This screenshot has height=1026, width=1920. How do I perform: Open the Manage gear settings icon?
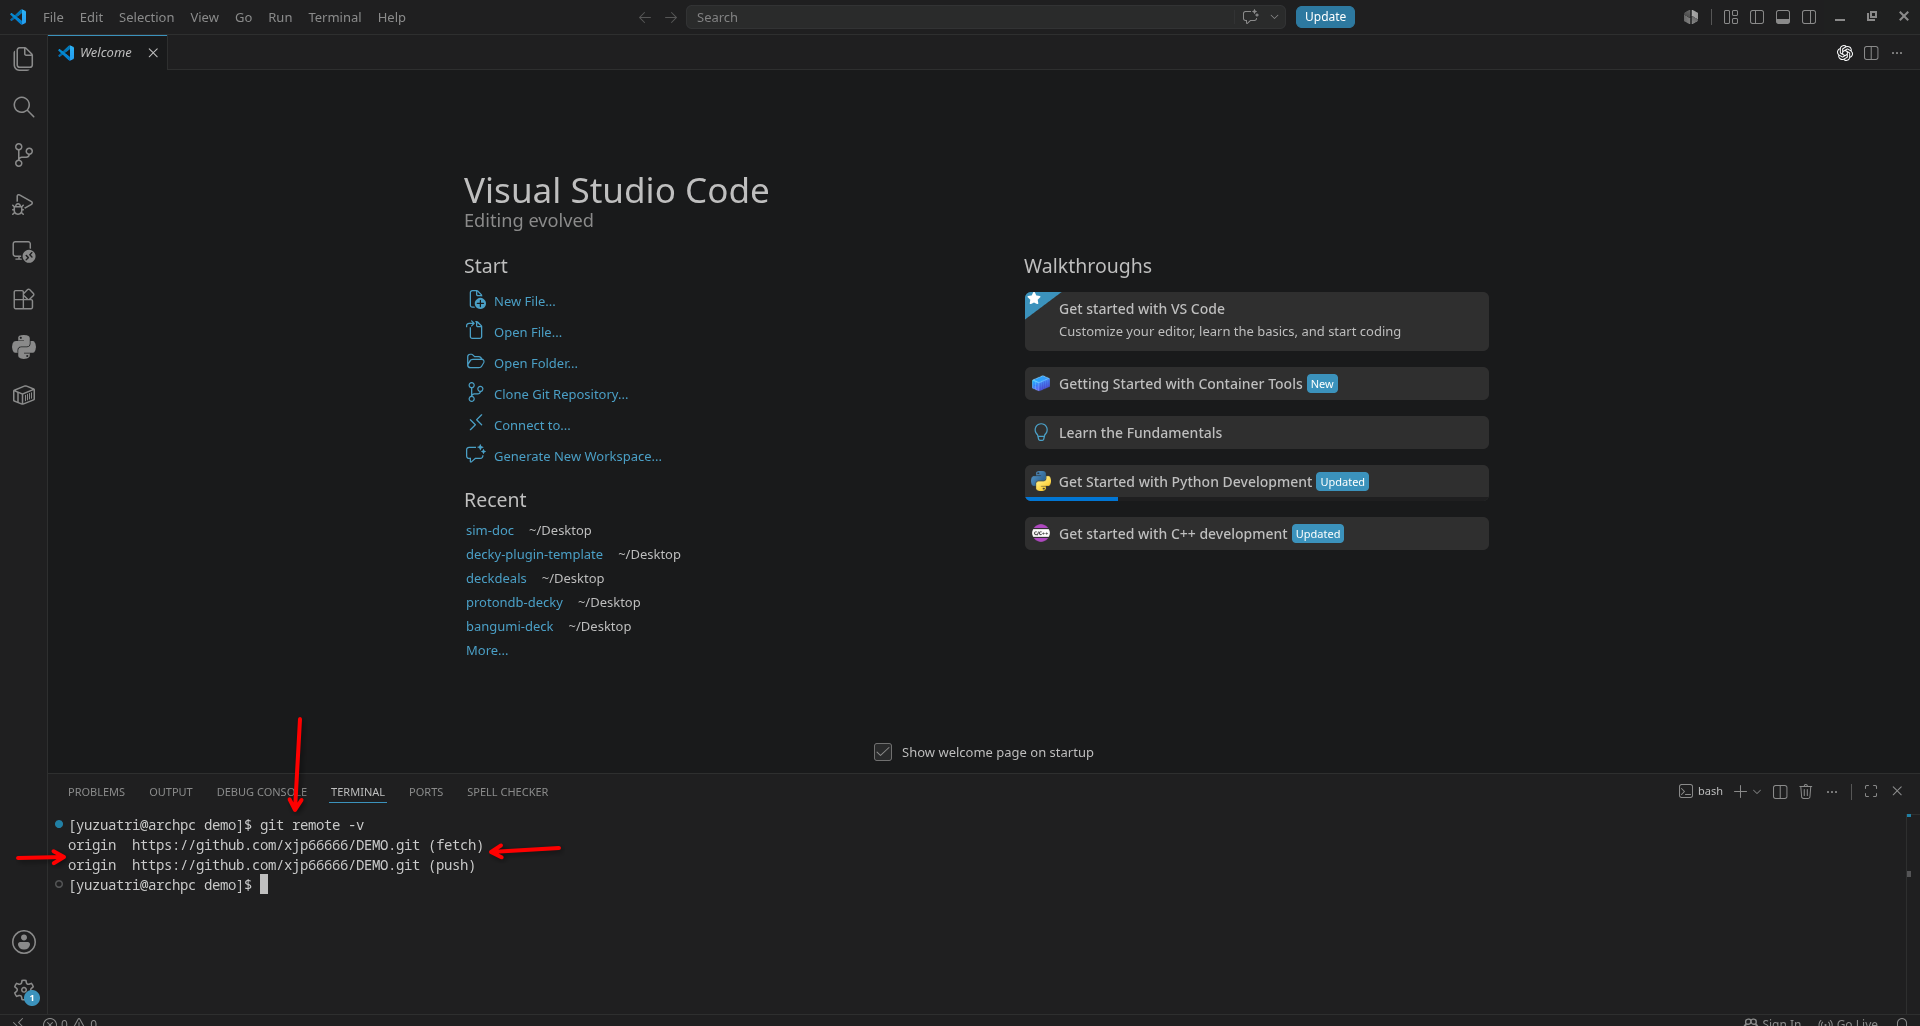pos(24,991)
